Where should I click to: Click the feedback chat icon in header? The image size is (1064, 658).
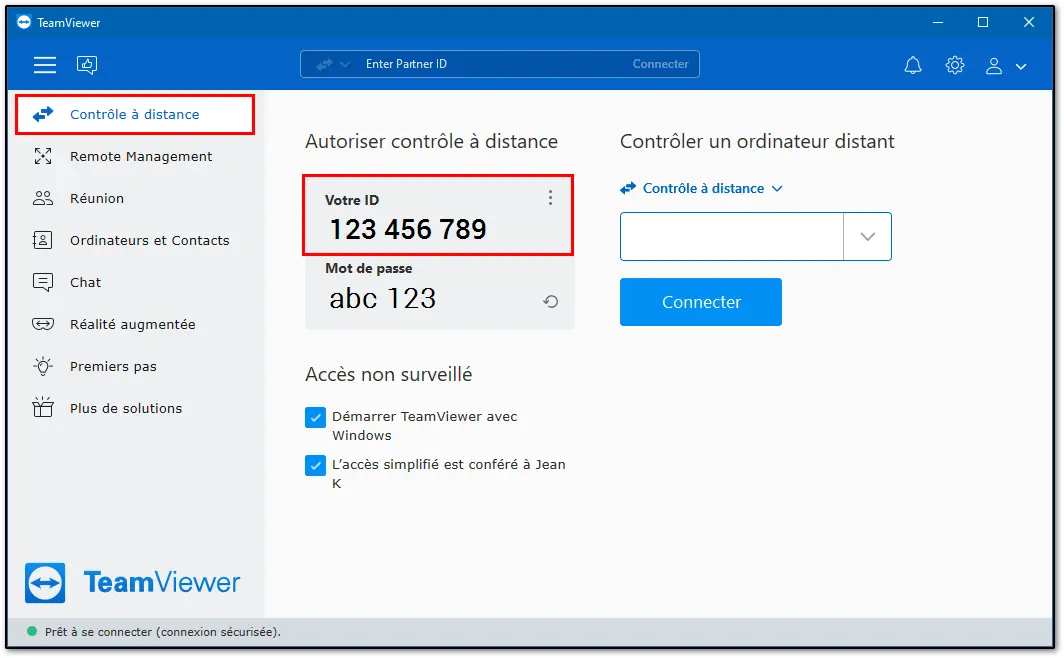87,64
